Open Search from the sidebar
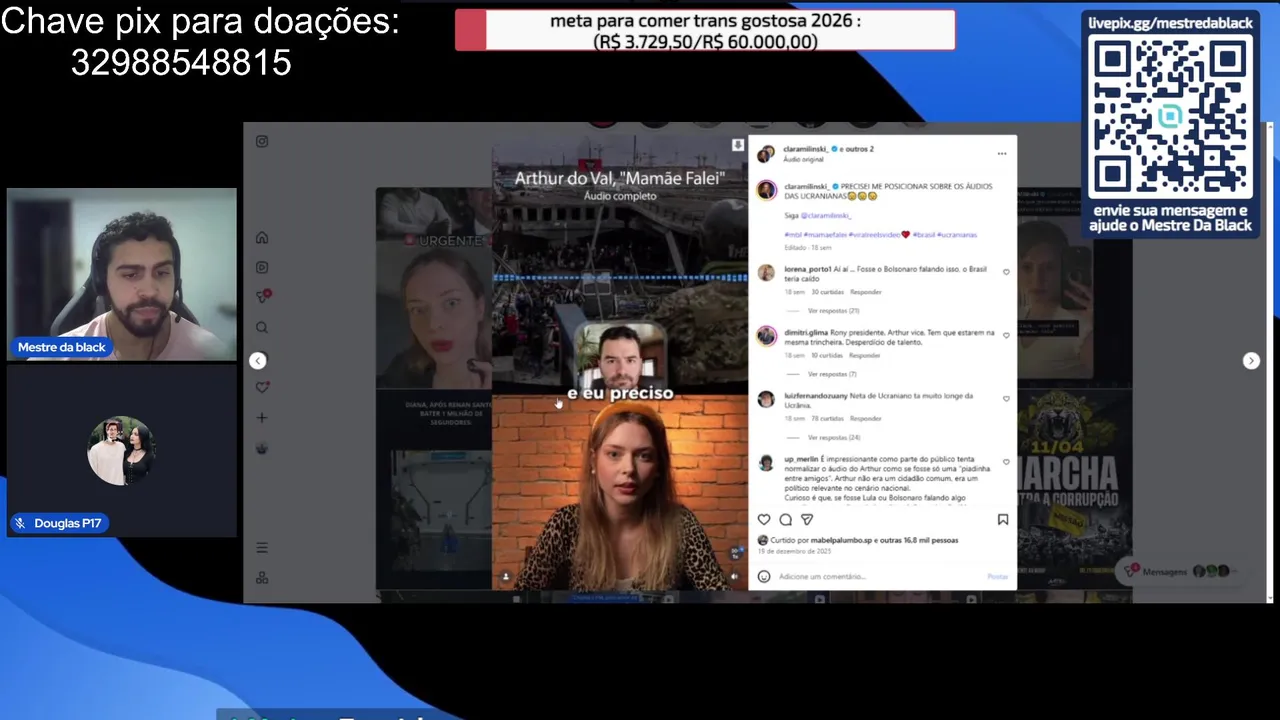 pyautogui.click(x=262, y=328)
